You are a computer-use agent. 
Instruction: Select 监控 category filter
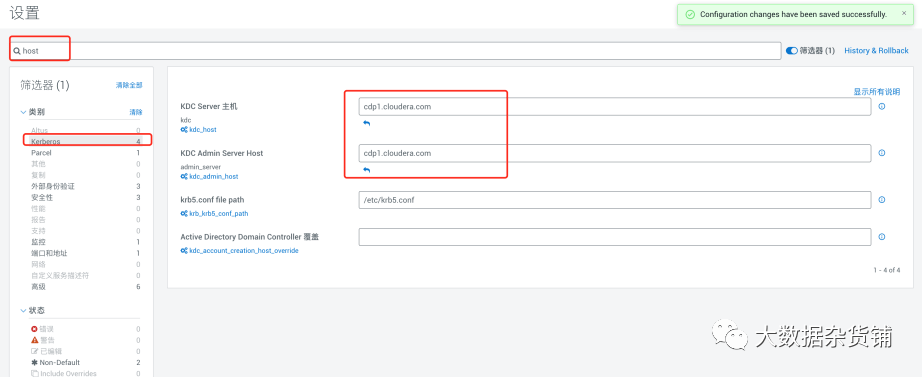tap(85, 242)
